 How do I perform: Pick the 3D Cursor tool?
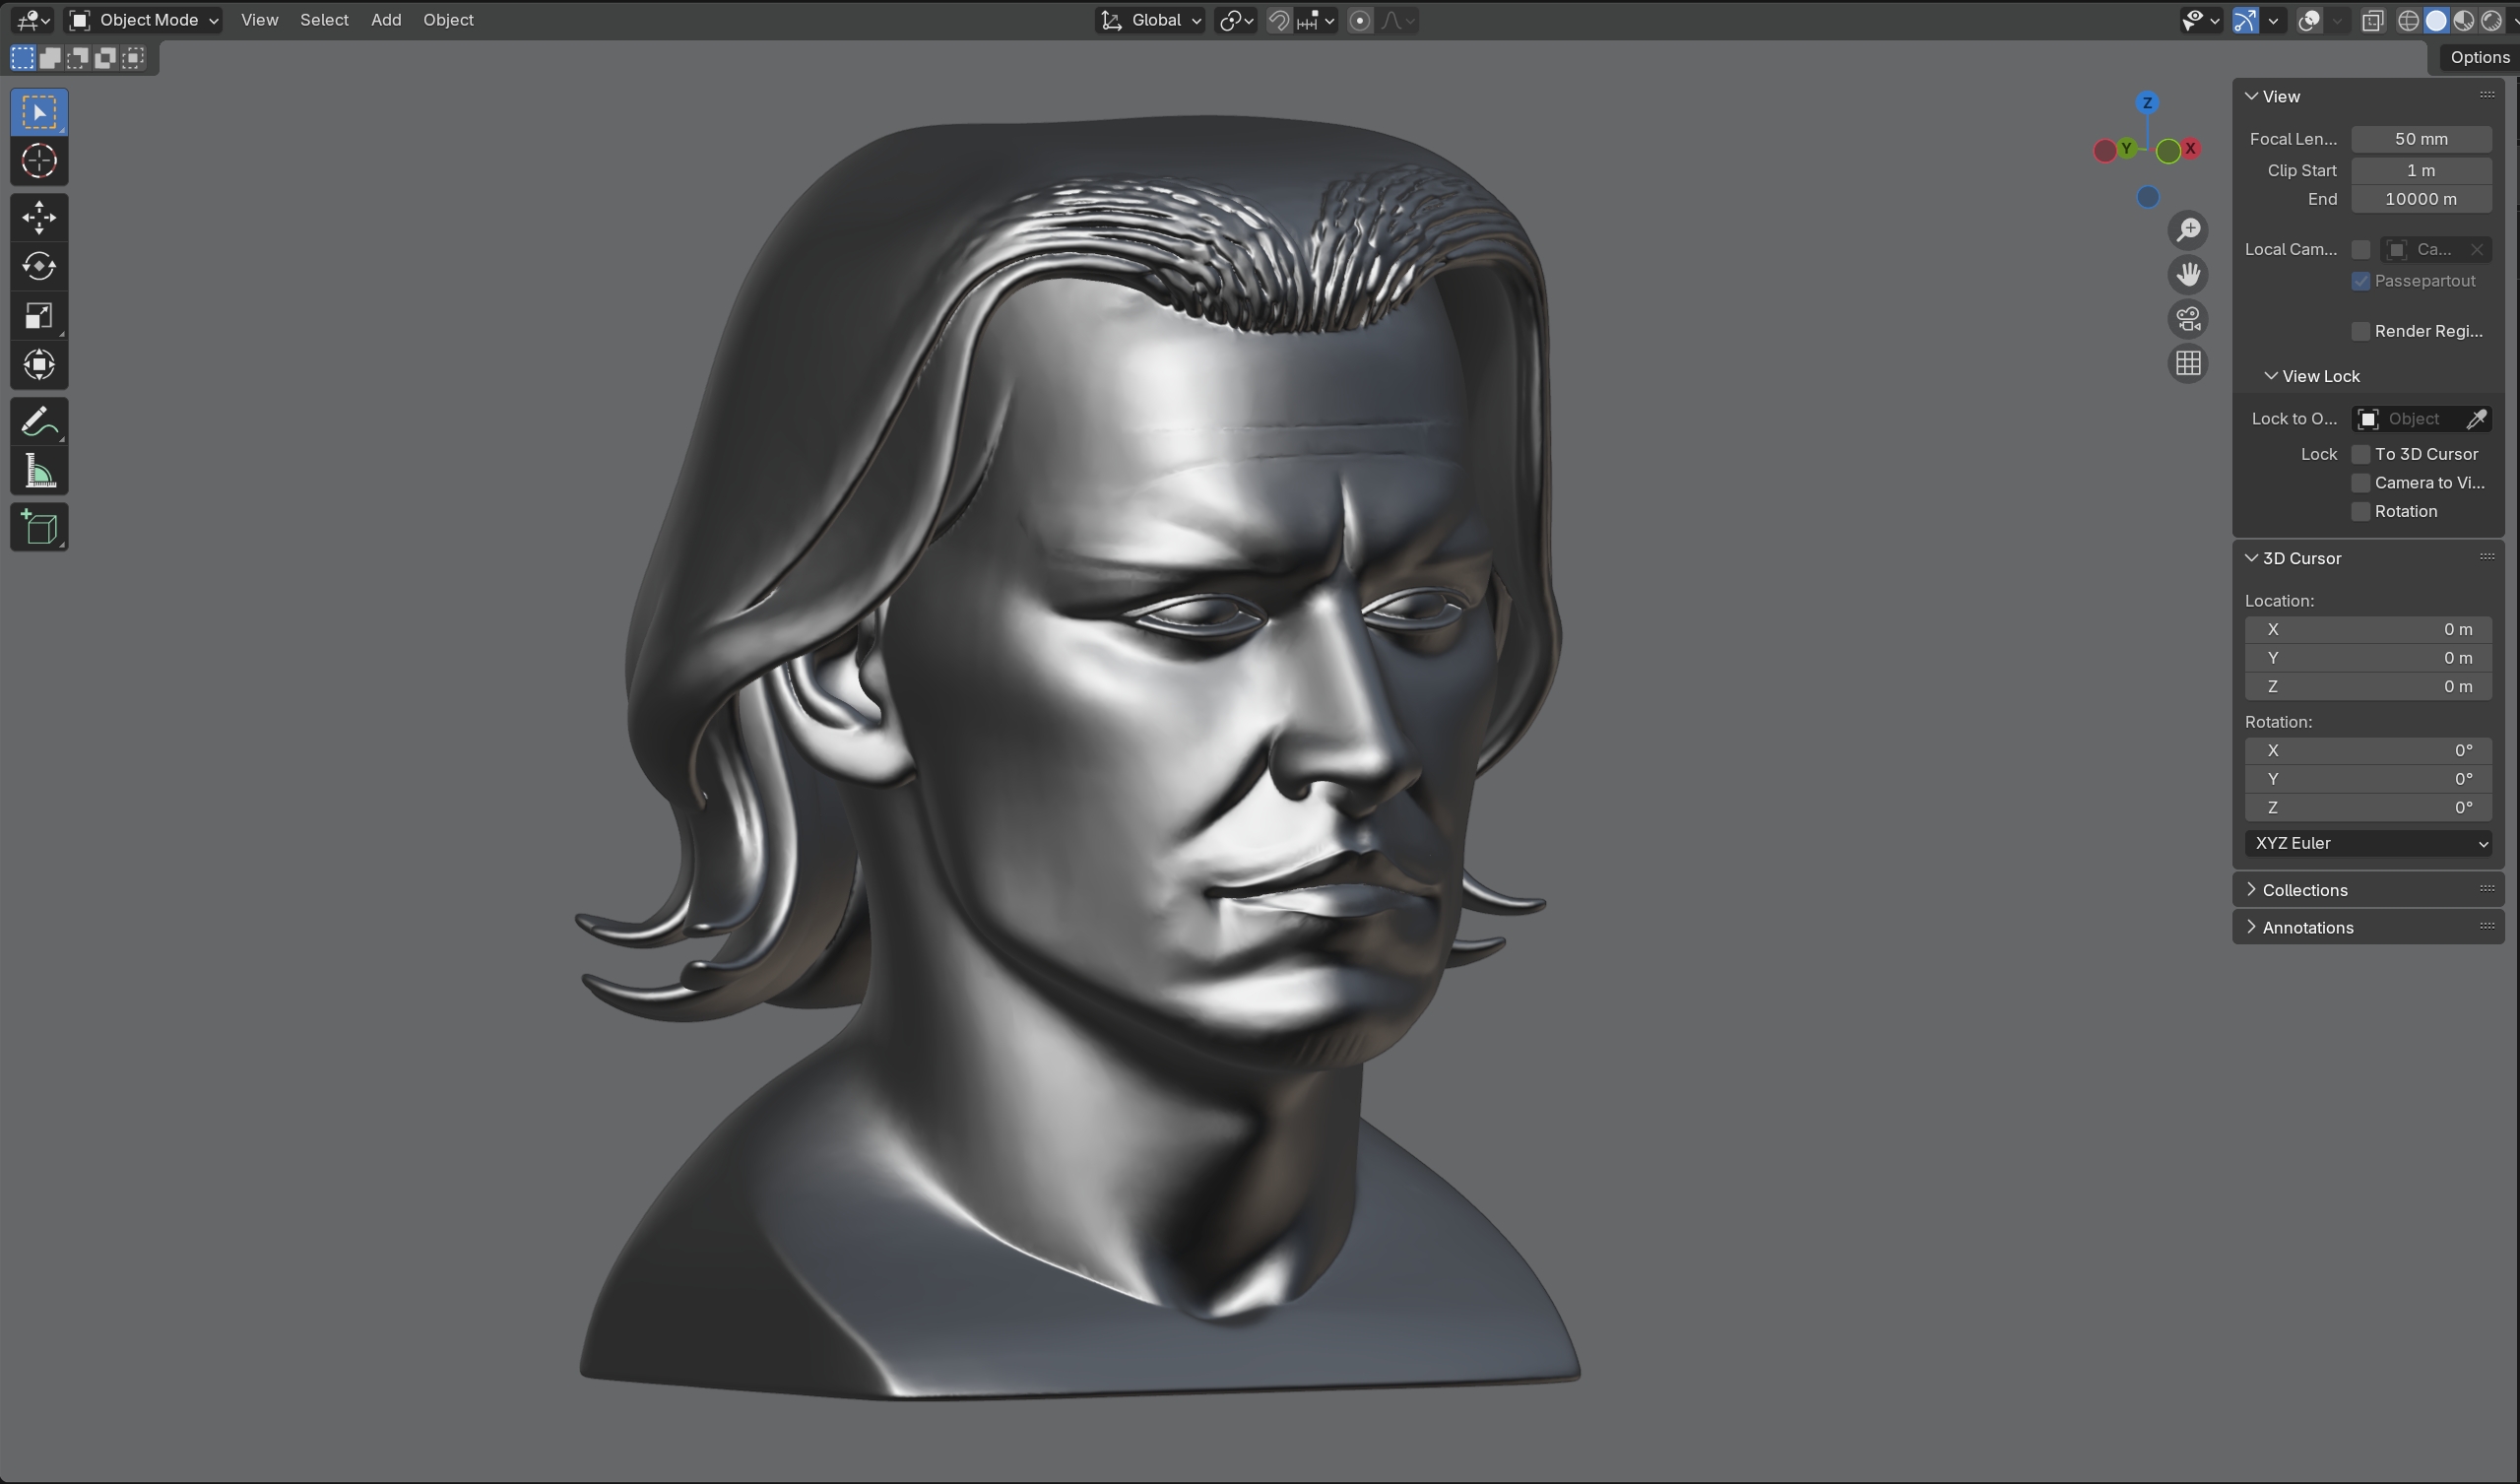[x=39, y=161]
